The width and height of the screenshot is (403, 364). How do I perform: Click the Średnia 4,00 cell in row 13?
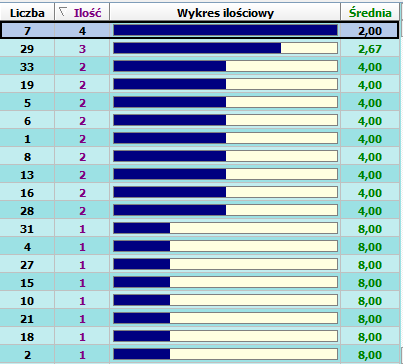coord(370,175)
